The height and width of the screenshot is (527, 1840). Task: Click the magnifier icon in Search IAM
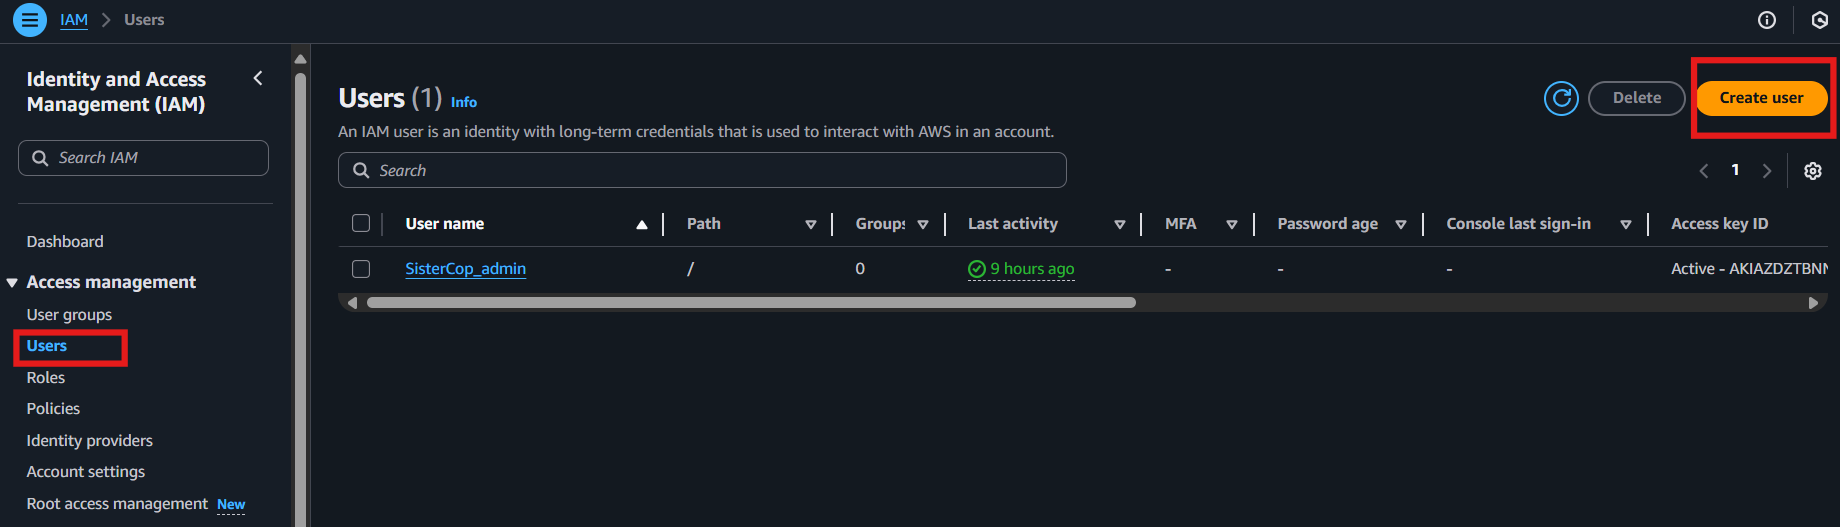click(40, 158)
